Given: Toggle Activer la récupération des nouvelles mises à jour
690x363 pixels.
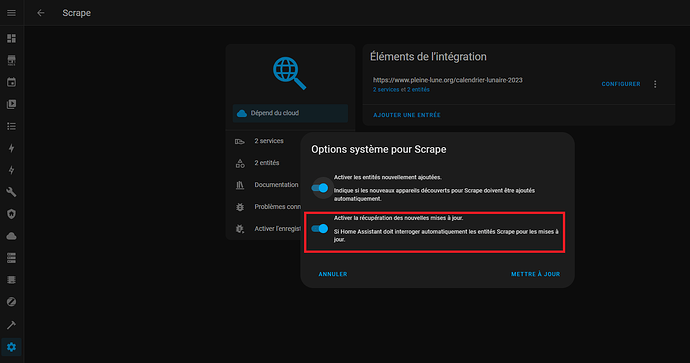Looking at the screenshot, I should tap(320, 228).
